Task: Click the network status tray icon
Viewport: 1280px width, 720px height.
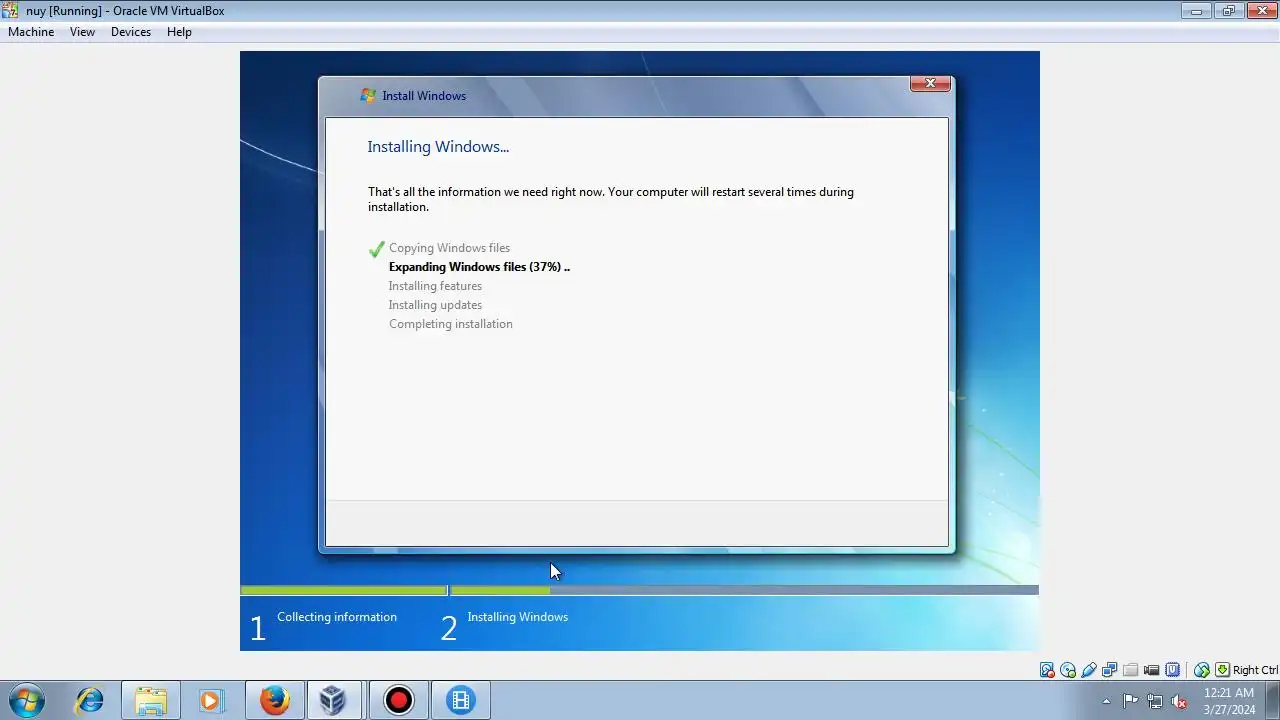Action: pos(1155,701)
